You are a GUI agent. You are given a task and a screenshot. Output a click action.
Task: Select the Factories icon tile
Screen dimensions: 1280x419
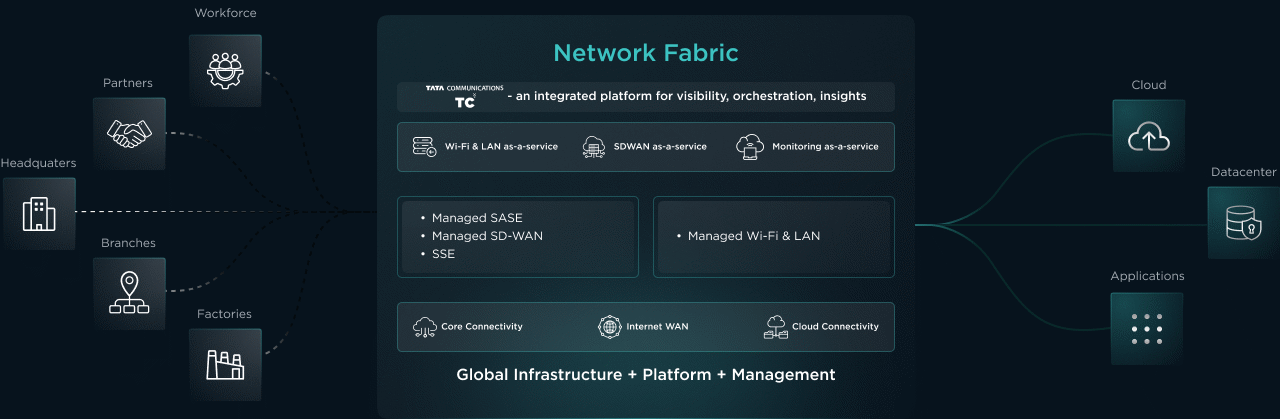(x=225, y=364)
